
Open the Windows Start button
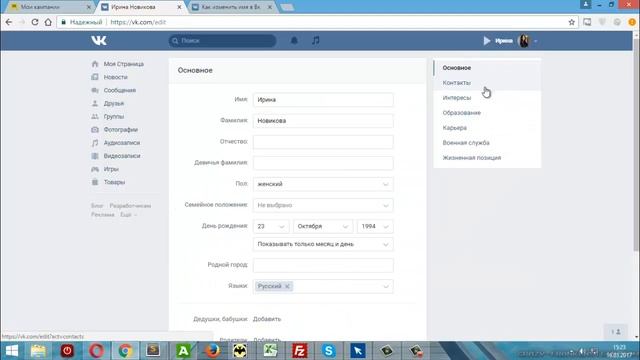[12, 351]
